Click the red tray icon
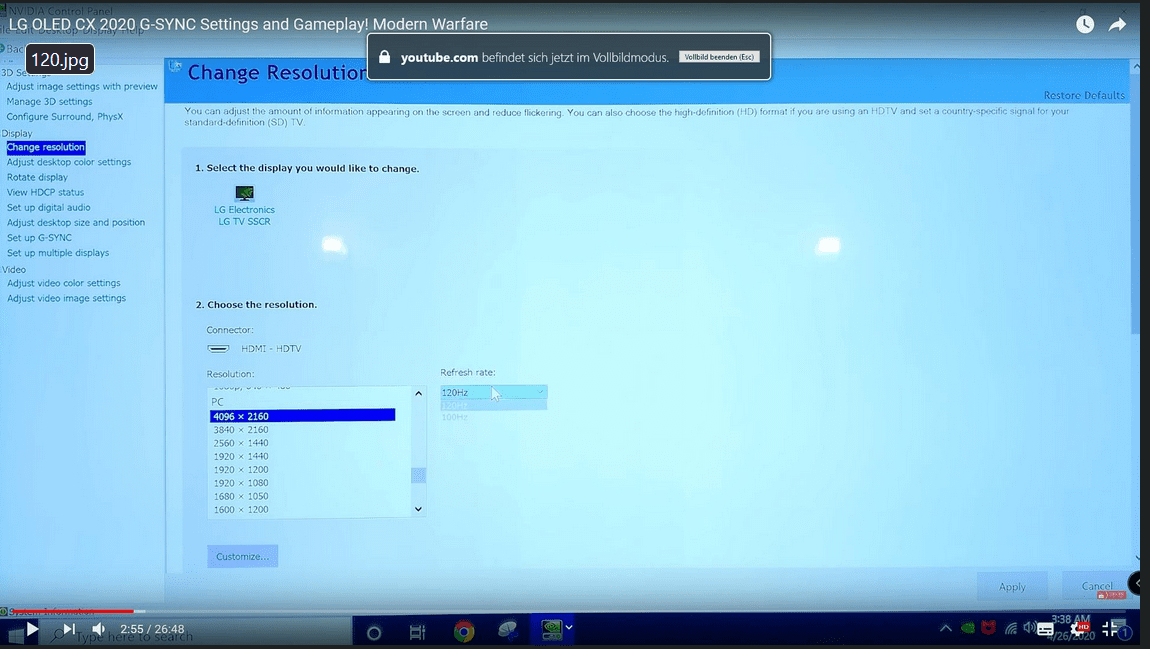The image size is (1150, 649). (989, 628)
